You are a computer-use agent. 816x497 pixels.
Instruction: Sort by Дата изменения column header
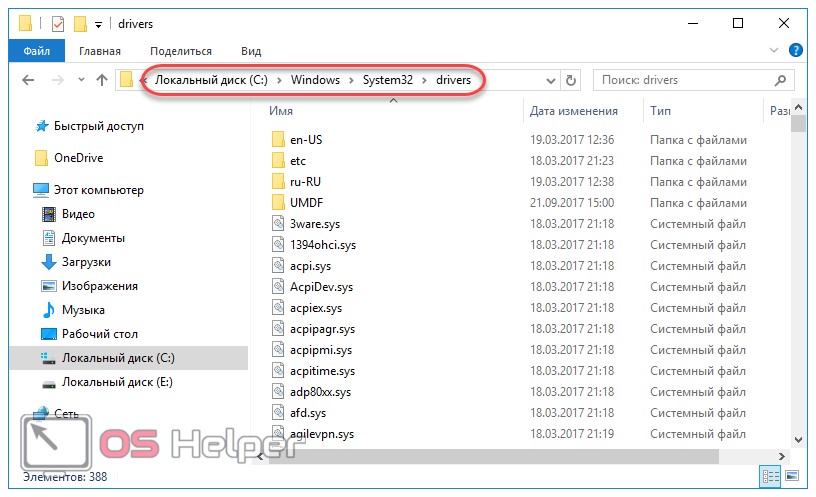point(573,111)
